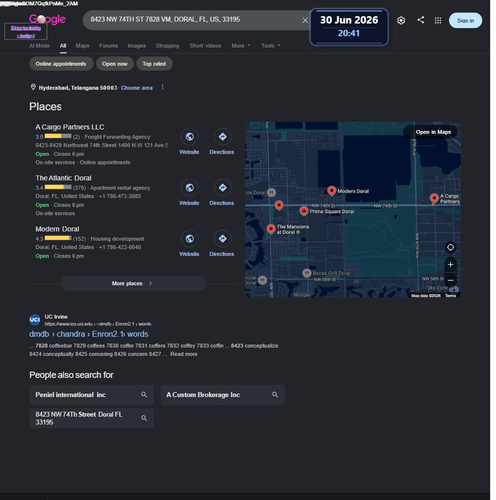The width and height of the screenshot is (496, 500).
Task: Click Directions icon for Modern Doral
Action: click(x=222, y=239)
